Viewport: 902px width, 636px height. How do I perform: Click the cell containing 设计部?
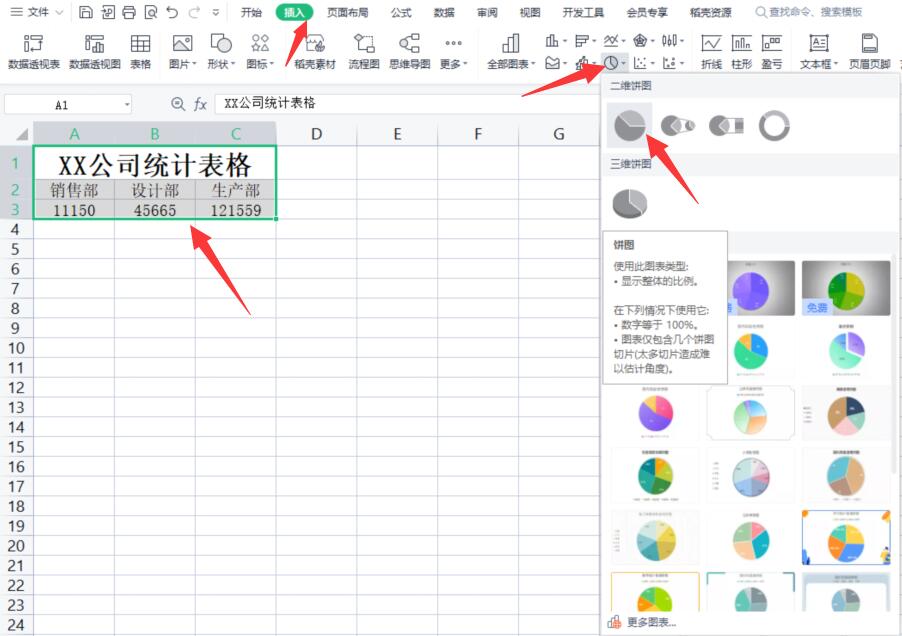155,190
